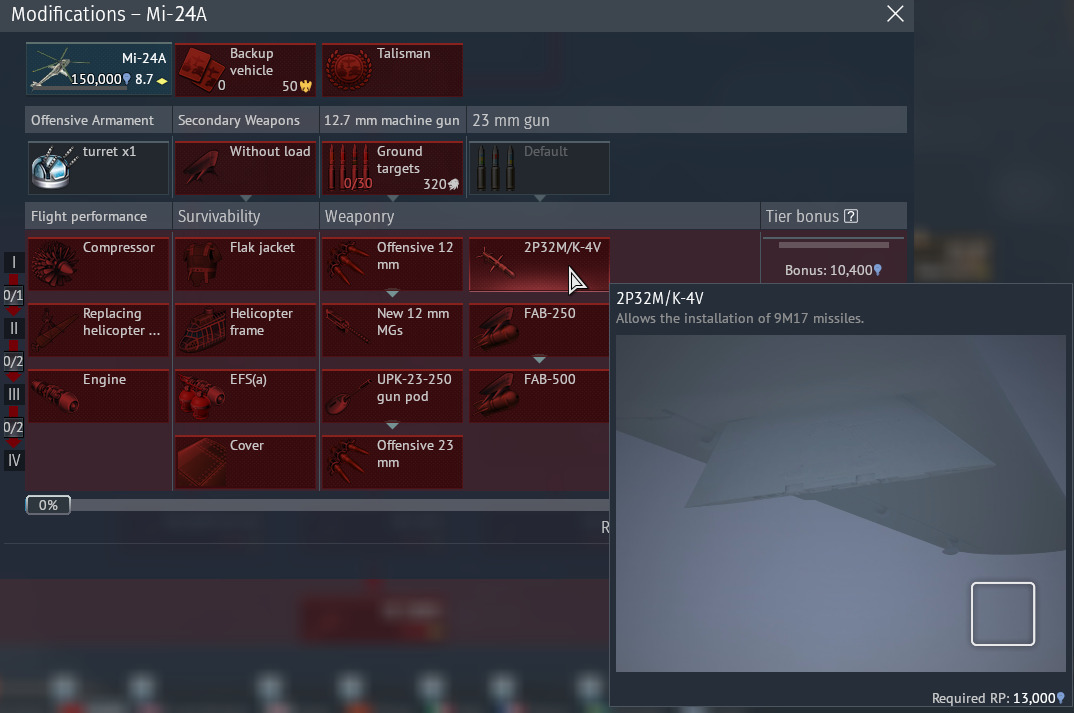
Task: Expand the 23 mm gun Default belt selector
Action: point(539,197)
